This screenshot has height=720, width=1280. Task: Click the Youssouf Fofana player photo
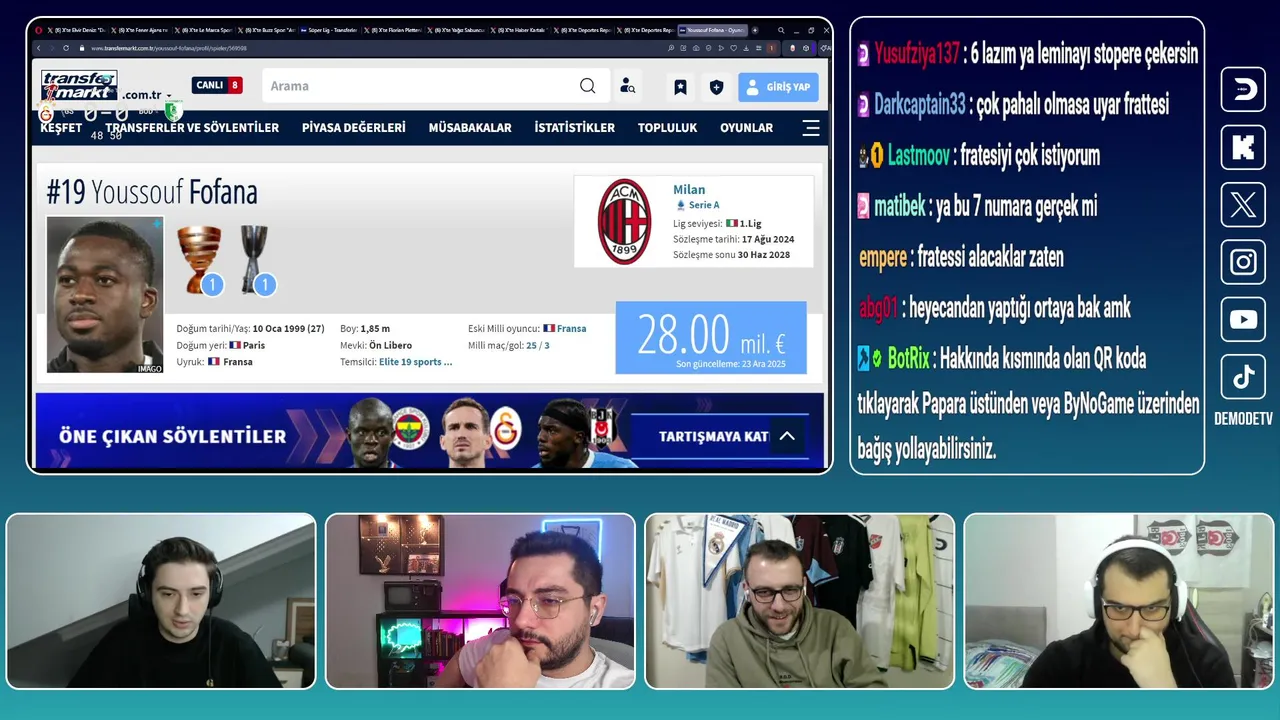(x=105, y=295)
